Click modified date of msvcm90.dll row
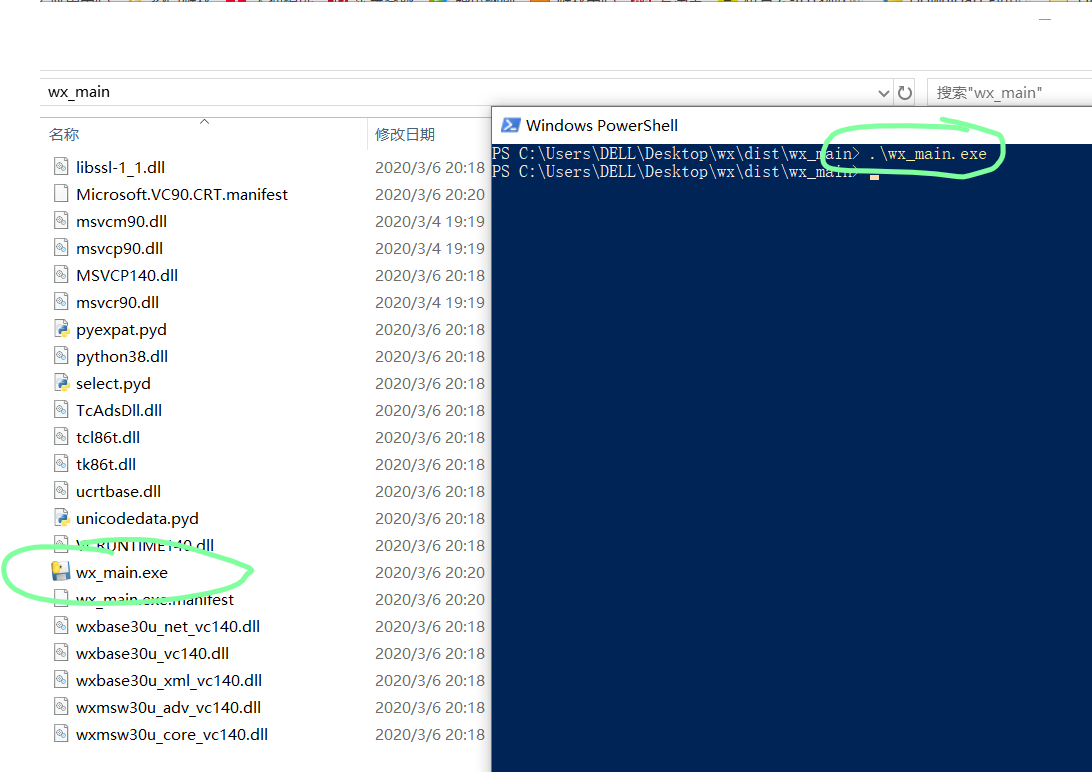 pos(430,221)
